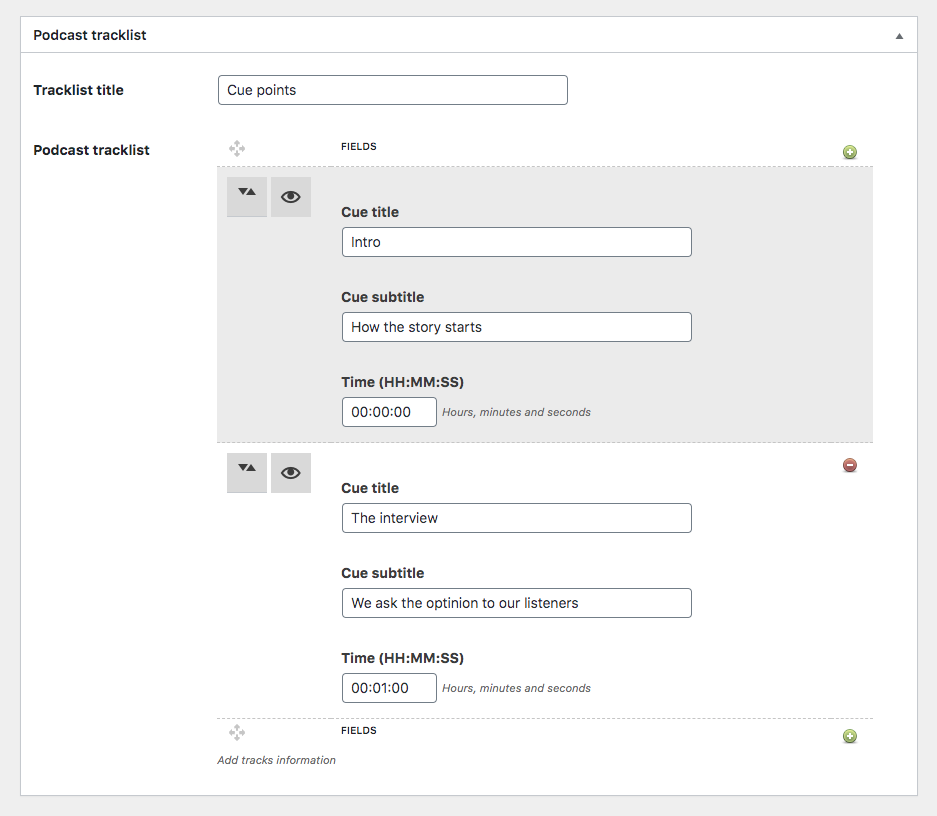Click the move handle icon beside top FIELDS
937x816 pixels.
coord(237,148)
